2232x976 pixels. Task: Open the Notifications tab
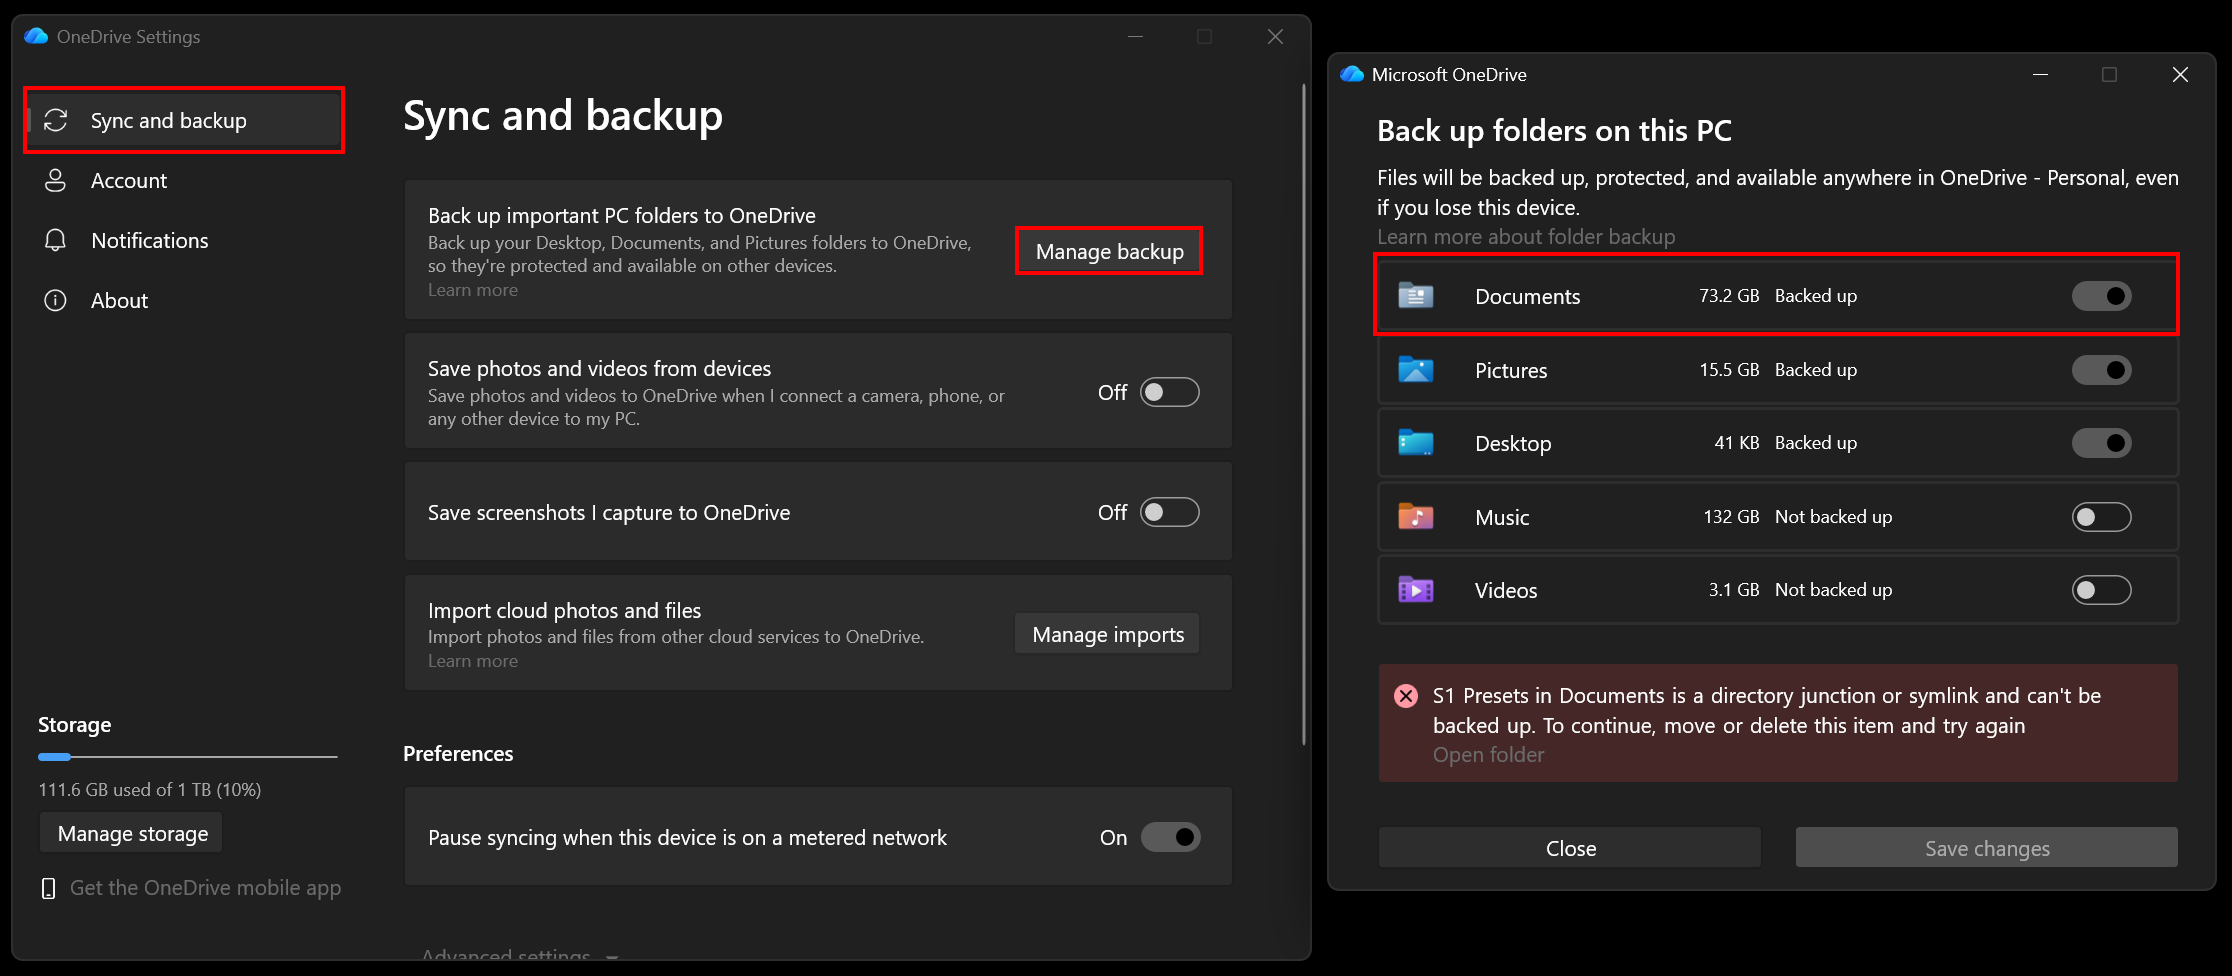tap(184, 240)
